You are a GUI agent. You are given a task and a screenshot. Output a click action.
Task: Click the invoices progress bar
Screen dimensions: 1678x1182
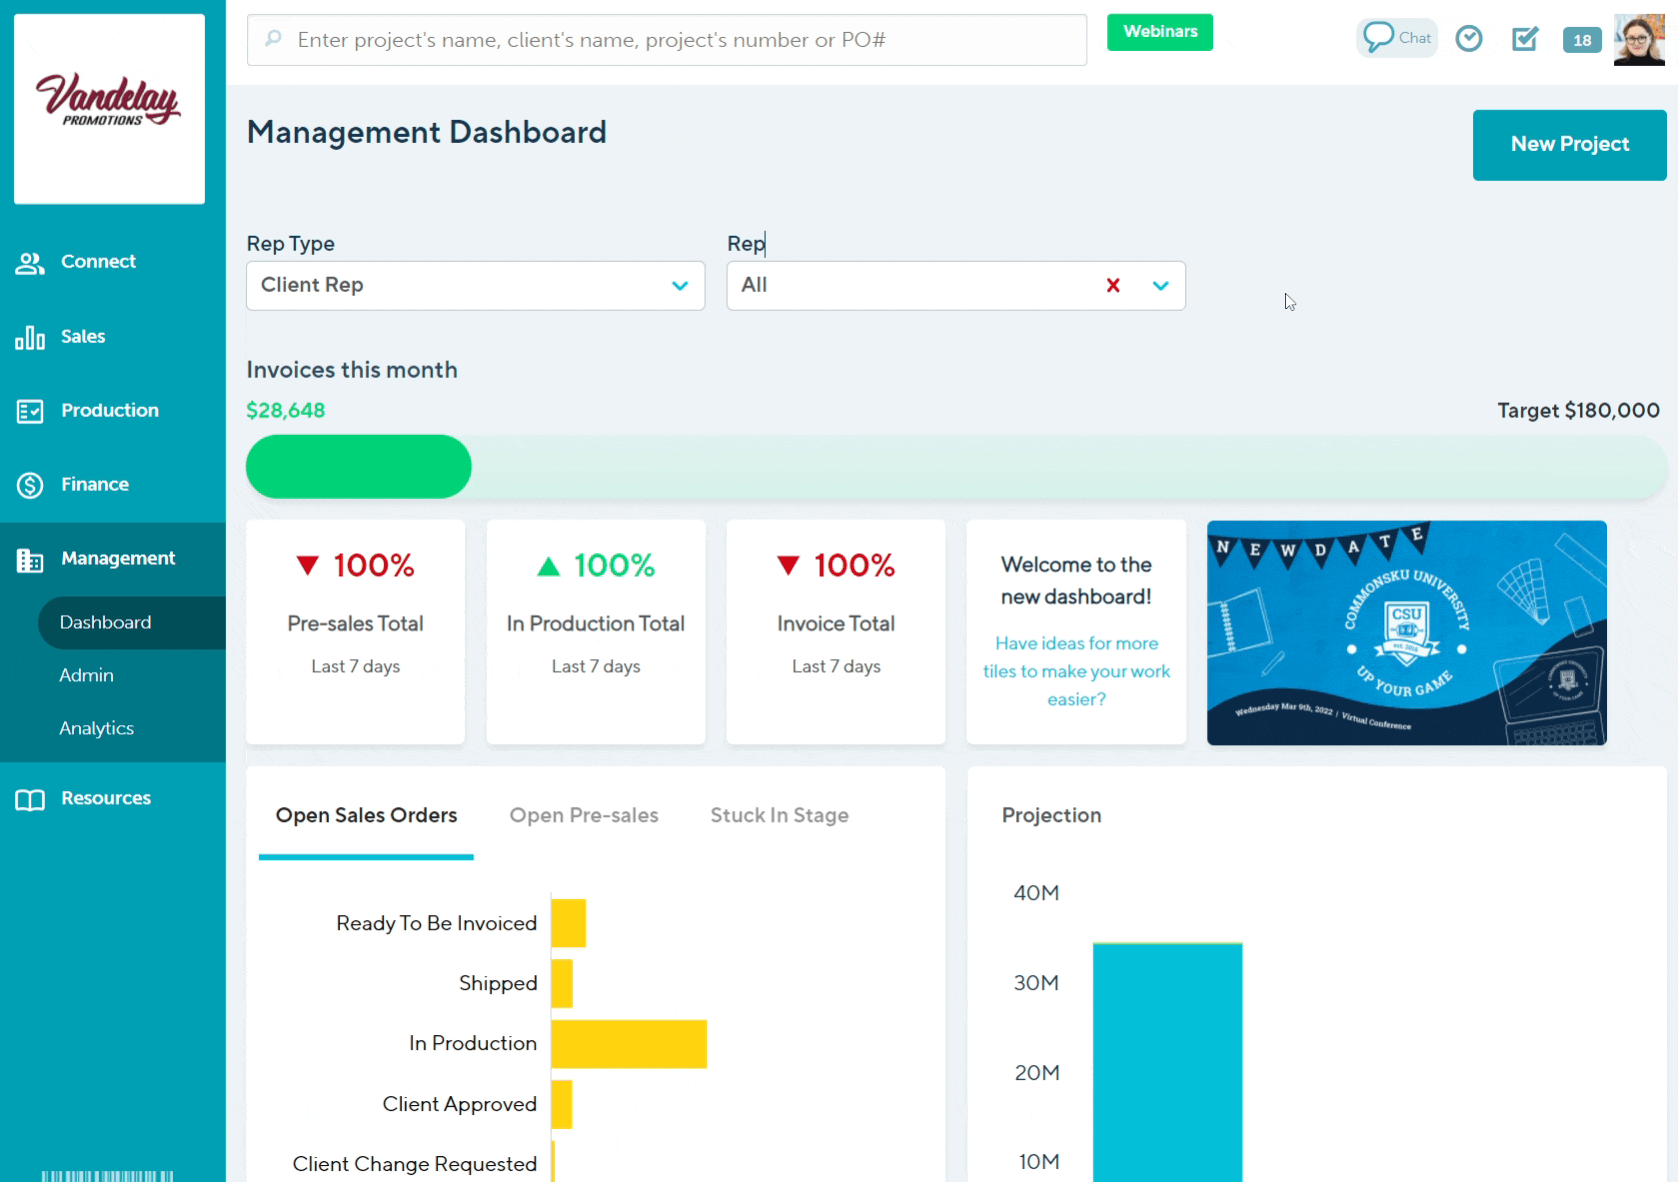point(955,467)
